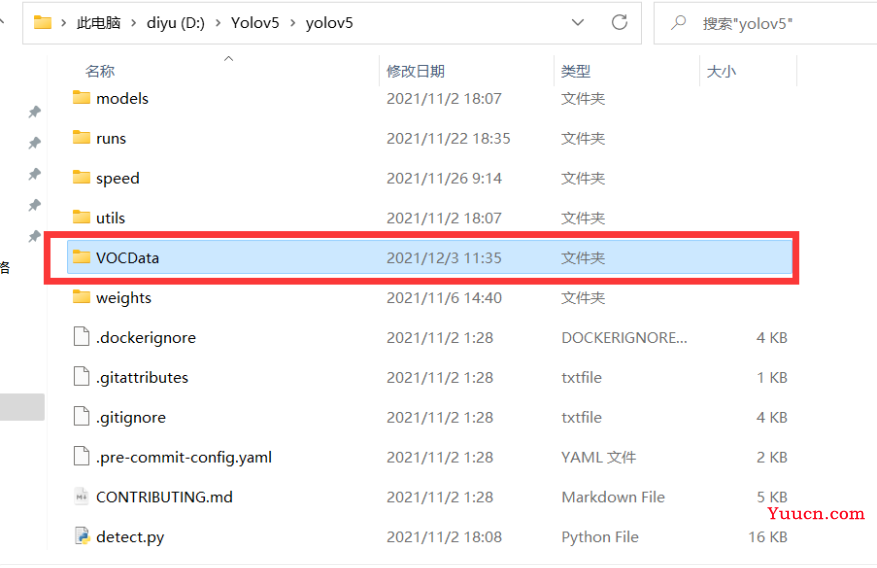Click Python File type of detect.py

(600, 537)
